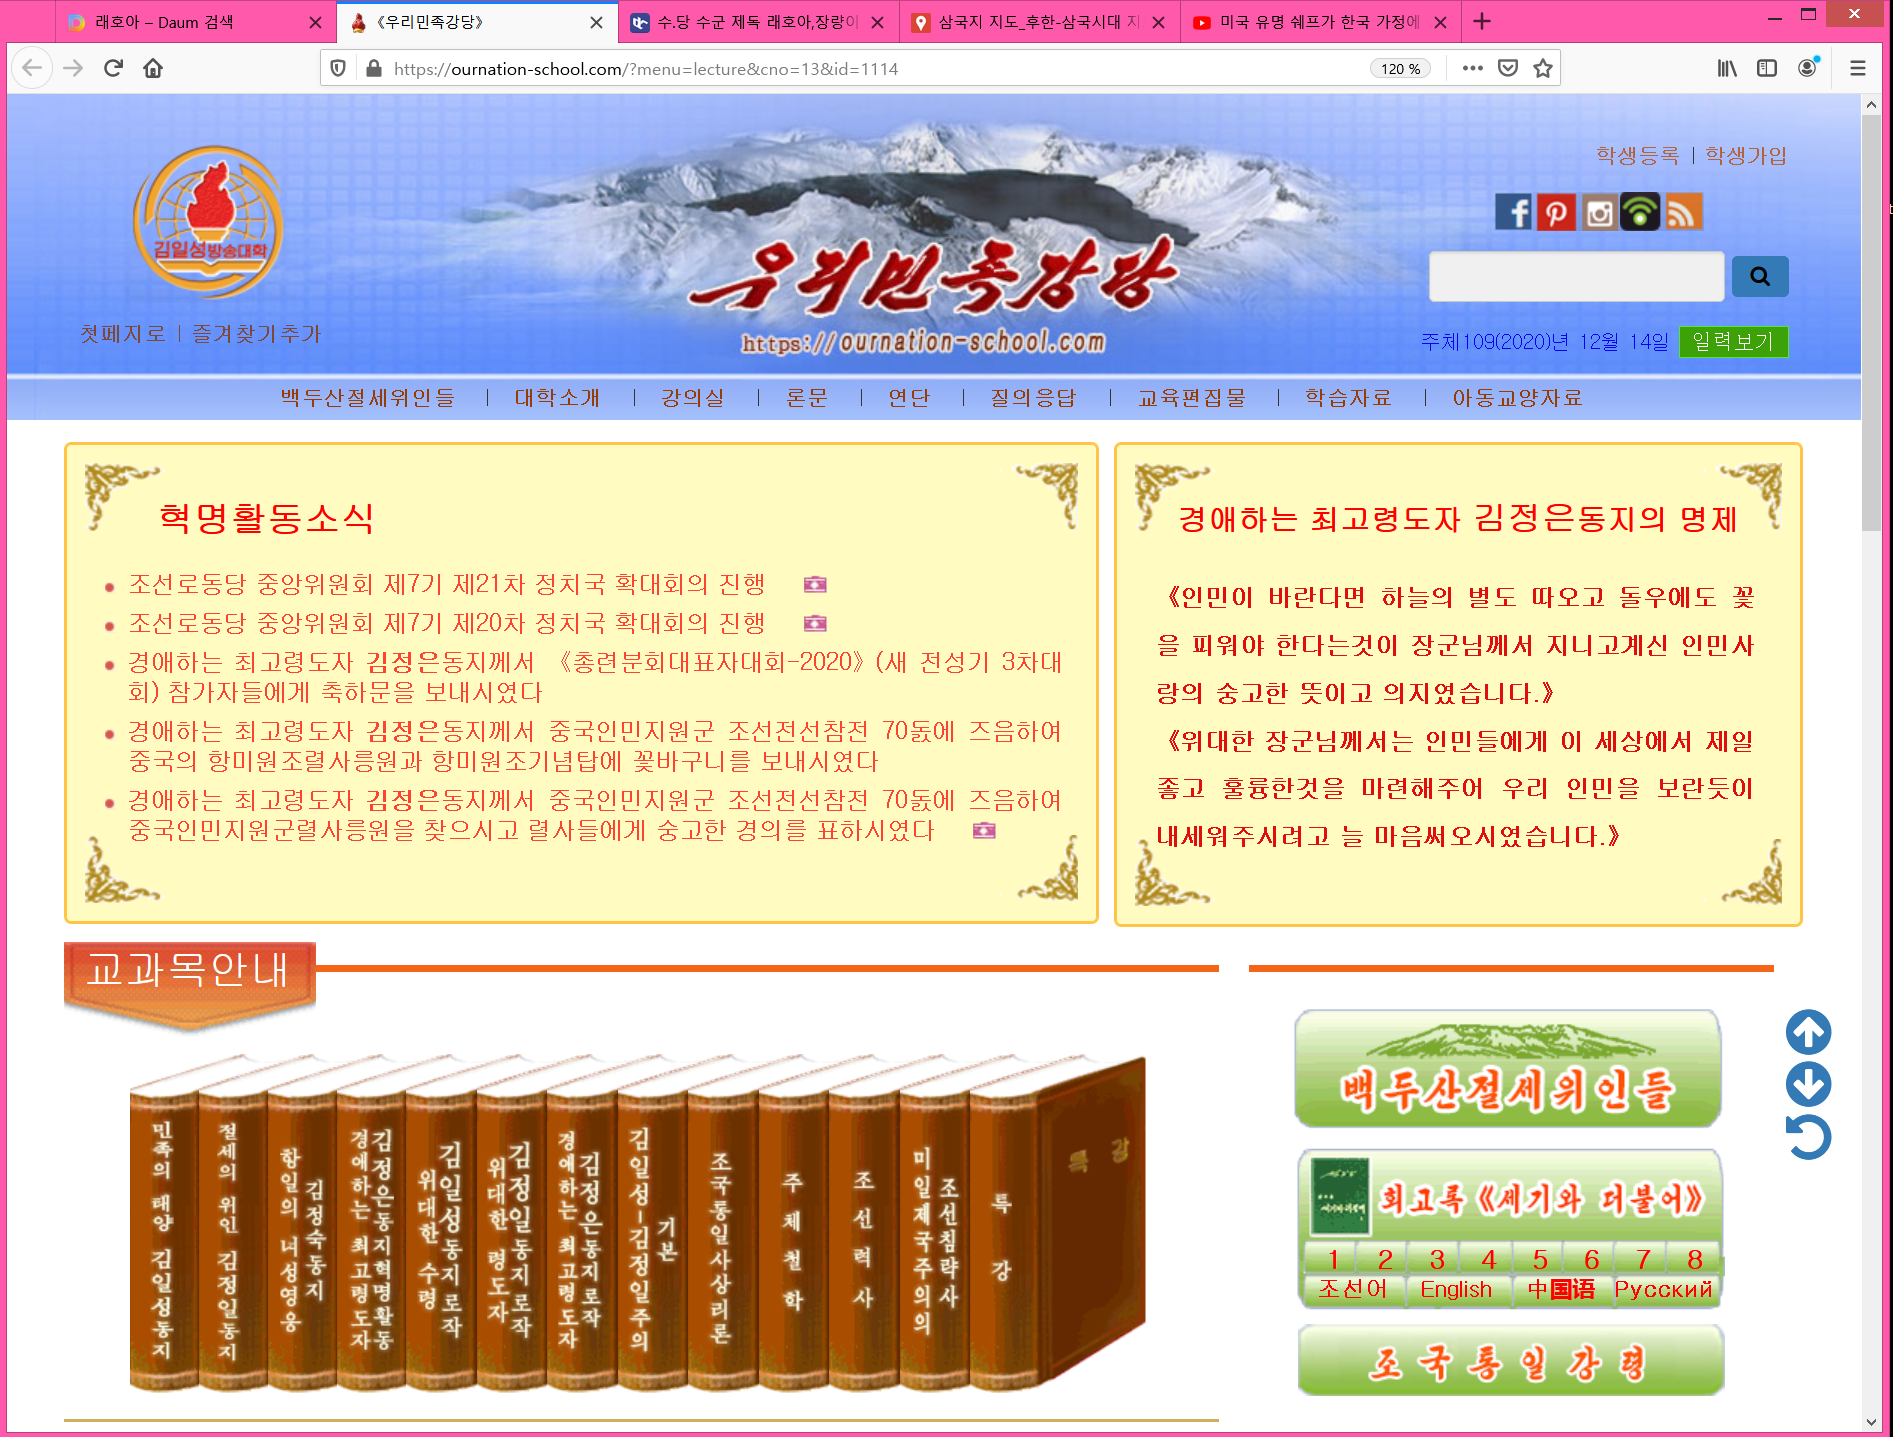Click the 첫페지로 link
The height and width of the screenshot is (1437, 1893).
pyautogui.click(x=122, y=334)
